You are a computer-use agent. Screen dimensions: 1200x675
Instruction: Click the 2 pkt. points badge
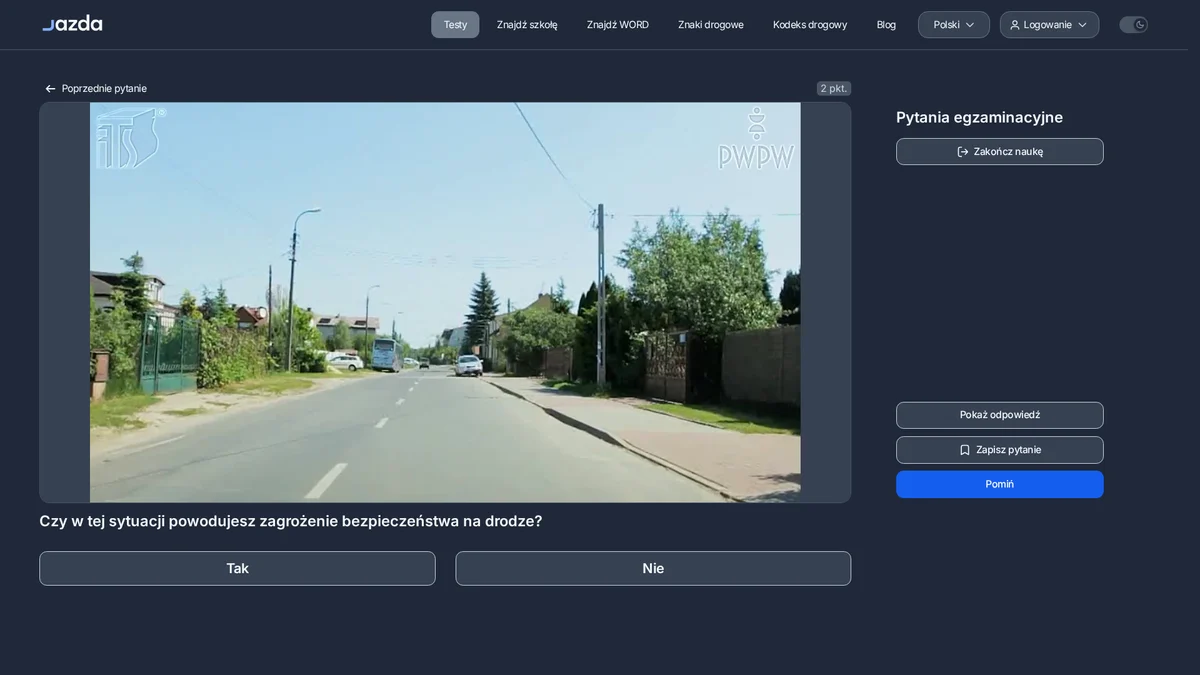(x=834, y=88)
